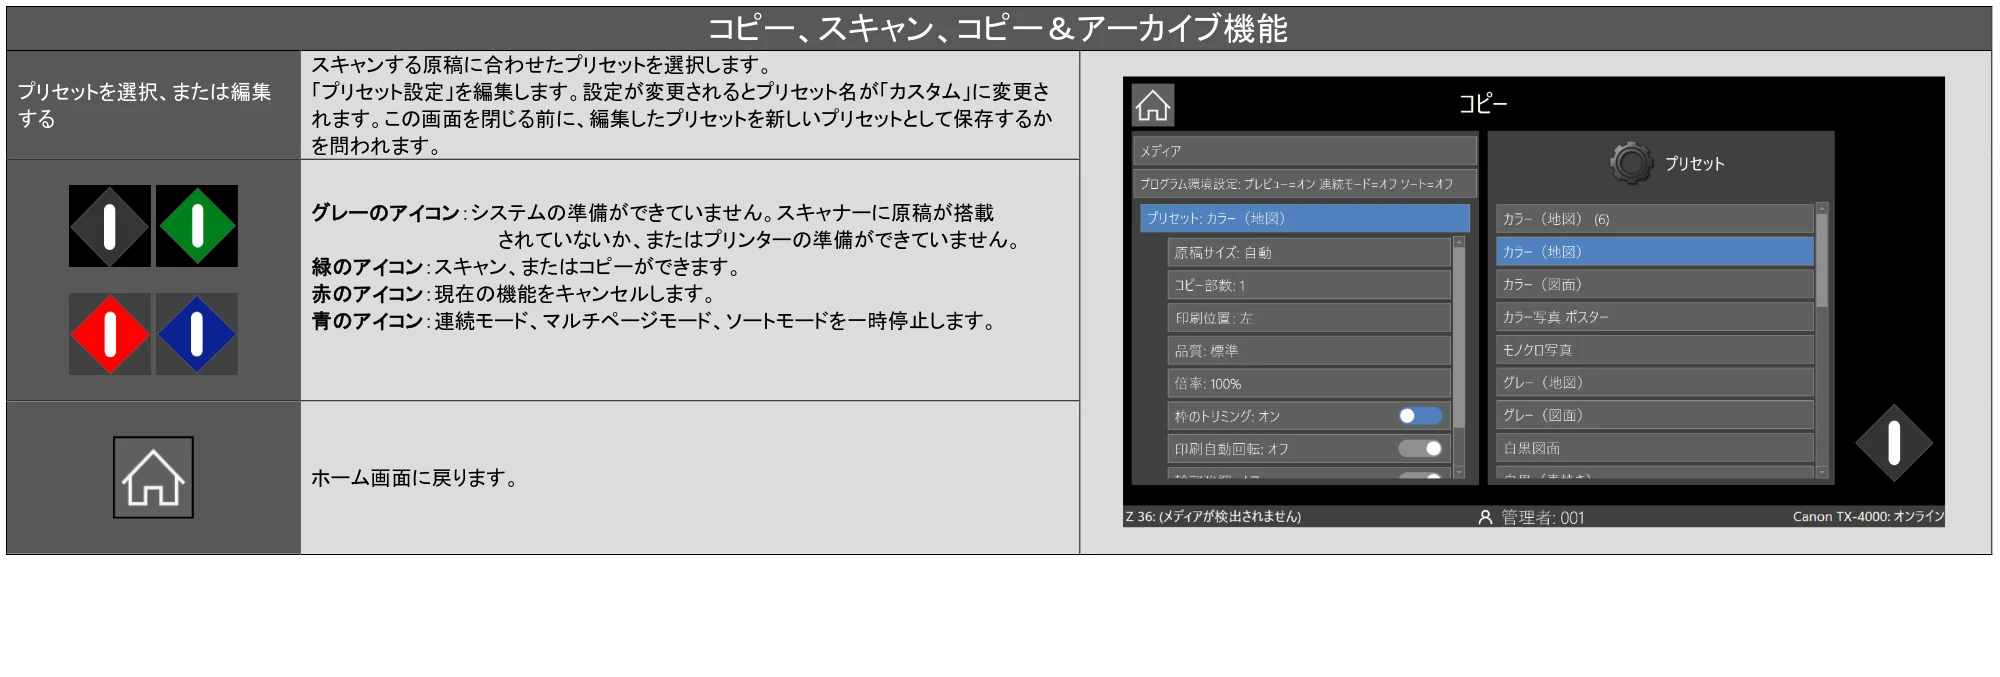Open the メディア section

coord(1304,151)
